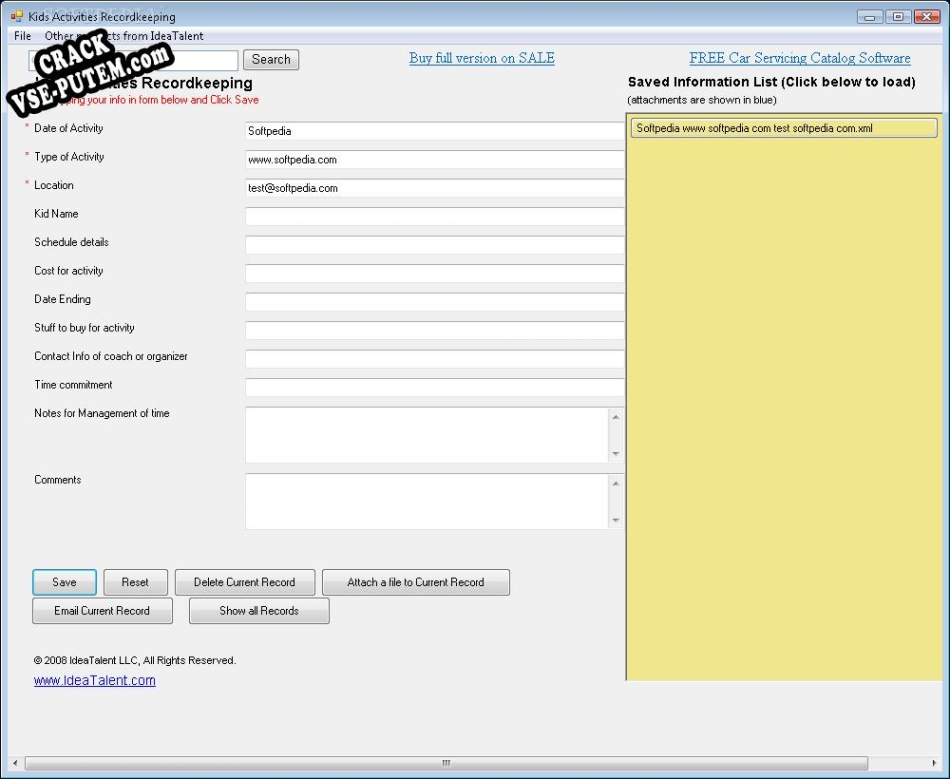Focus the Schedule details field

coord(434,245)
